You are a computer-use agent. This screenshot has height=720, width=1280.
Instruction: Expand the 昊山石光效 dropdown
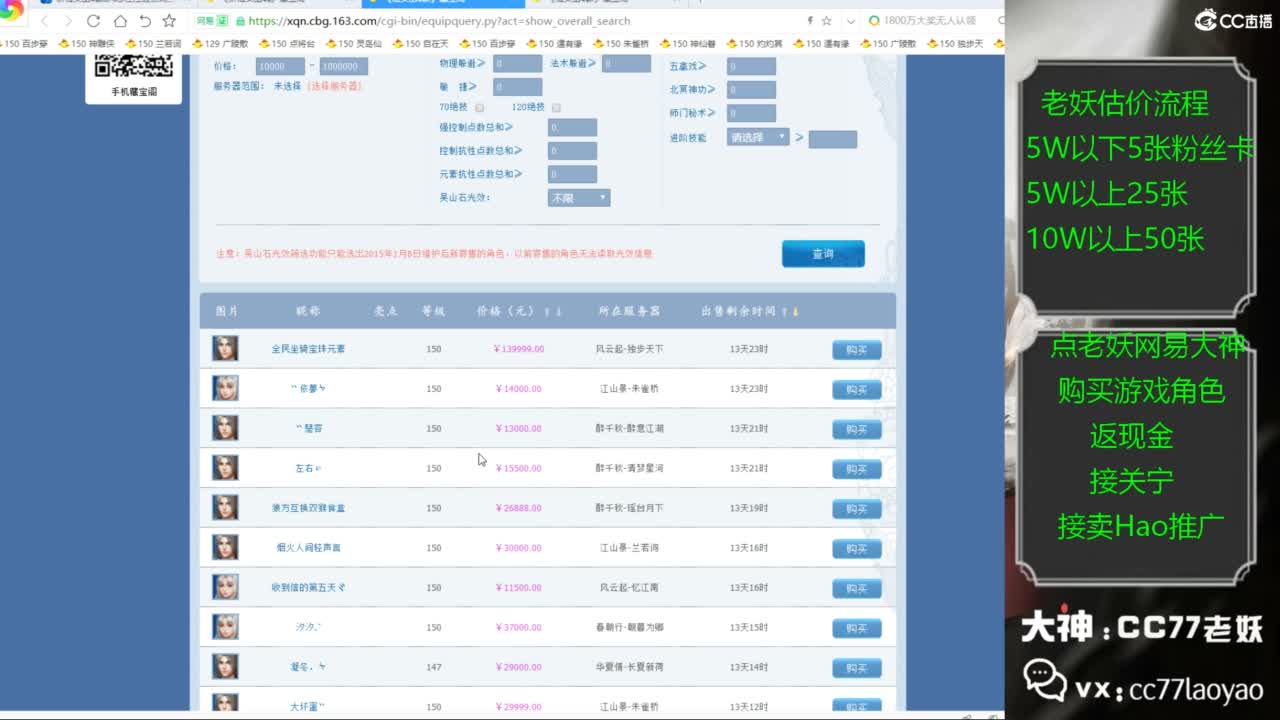[x=579, y=198]
